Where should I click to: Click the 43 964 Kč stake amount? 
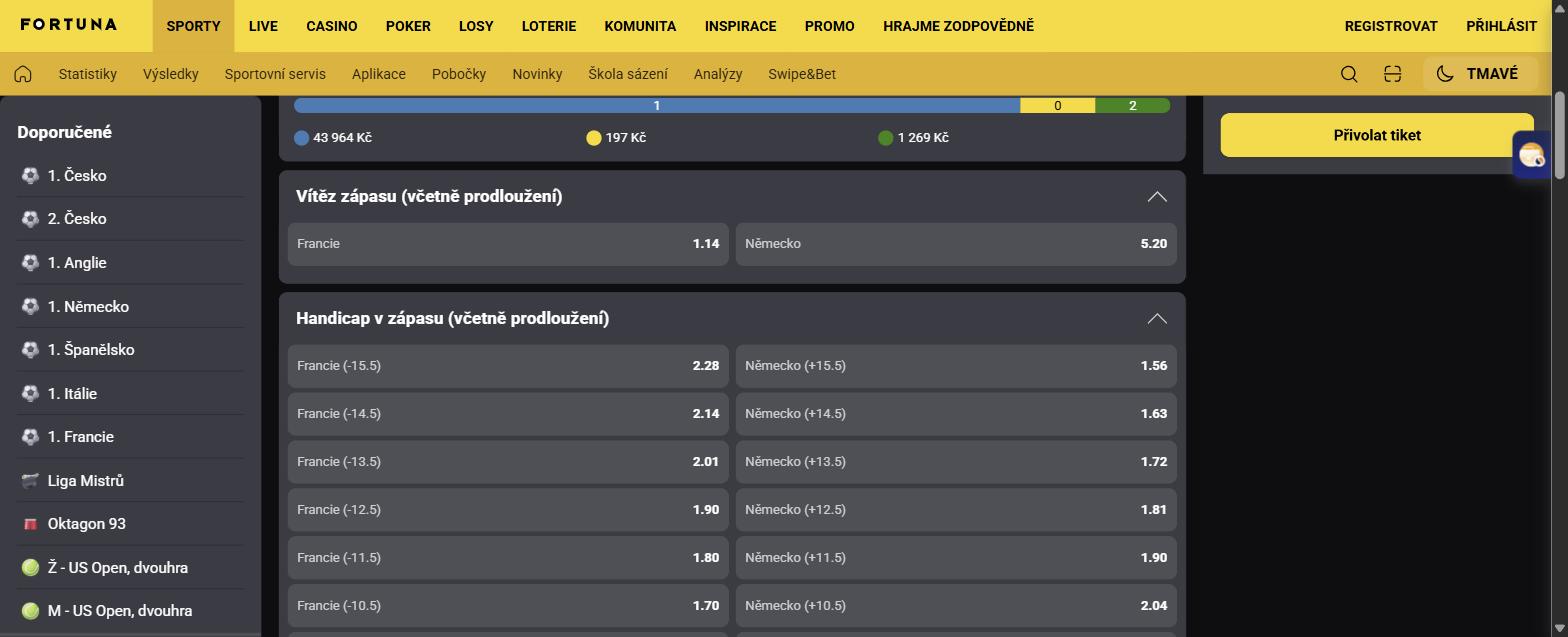click(x=342, y=138)
